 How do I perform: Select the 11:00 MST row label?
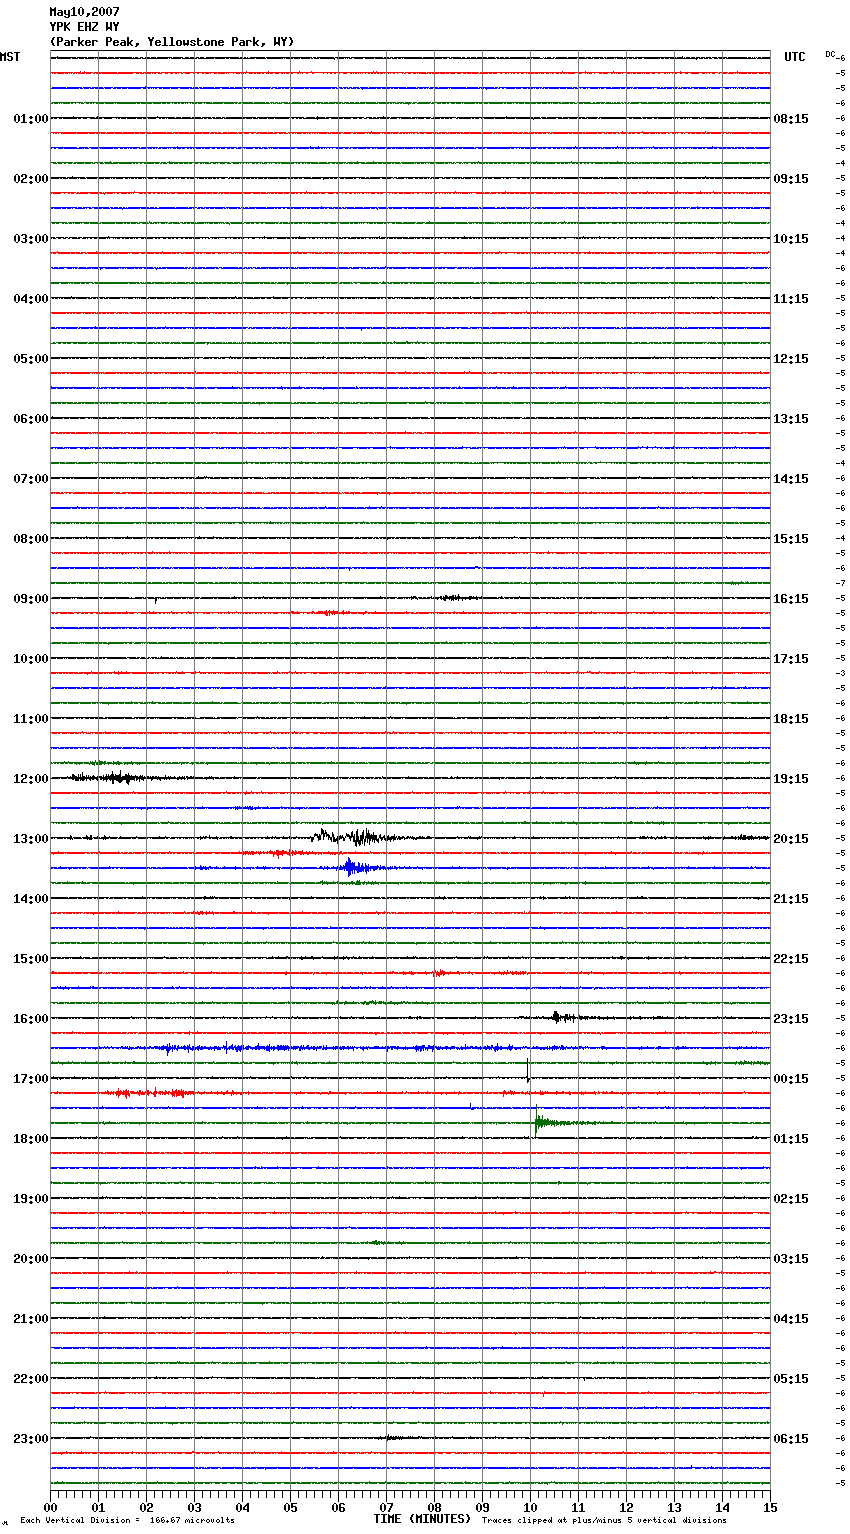point(30,719)
